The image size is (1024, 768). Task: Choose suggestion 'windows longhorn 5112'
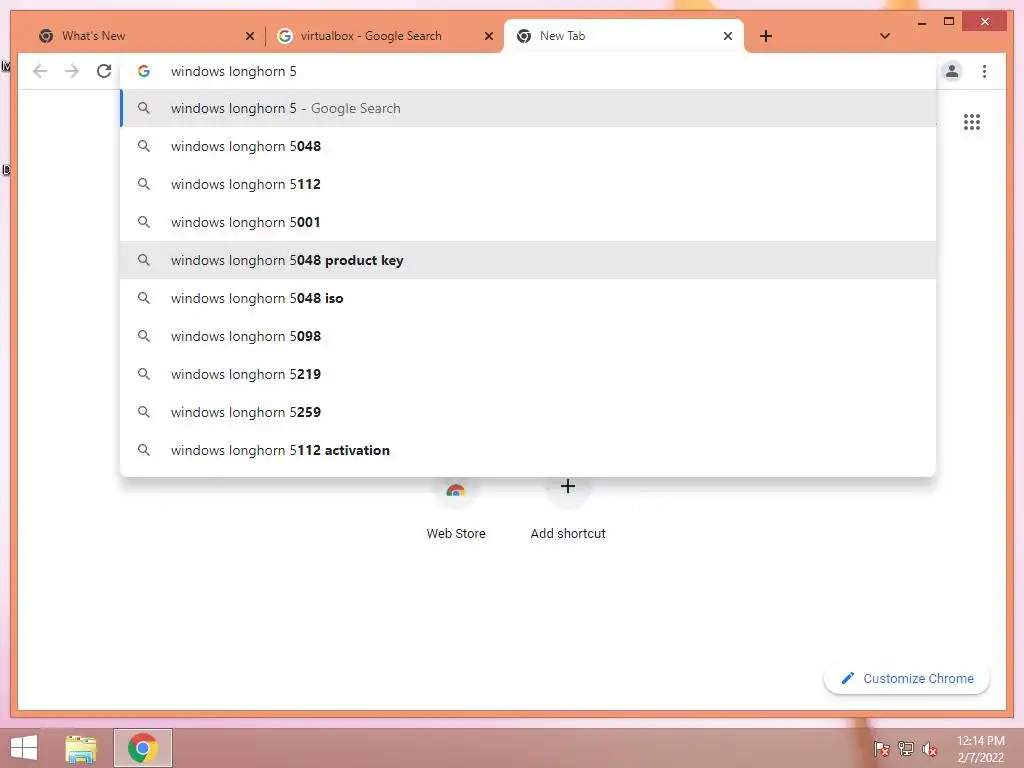(528, 184)
